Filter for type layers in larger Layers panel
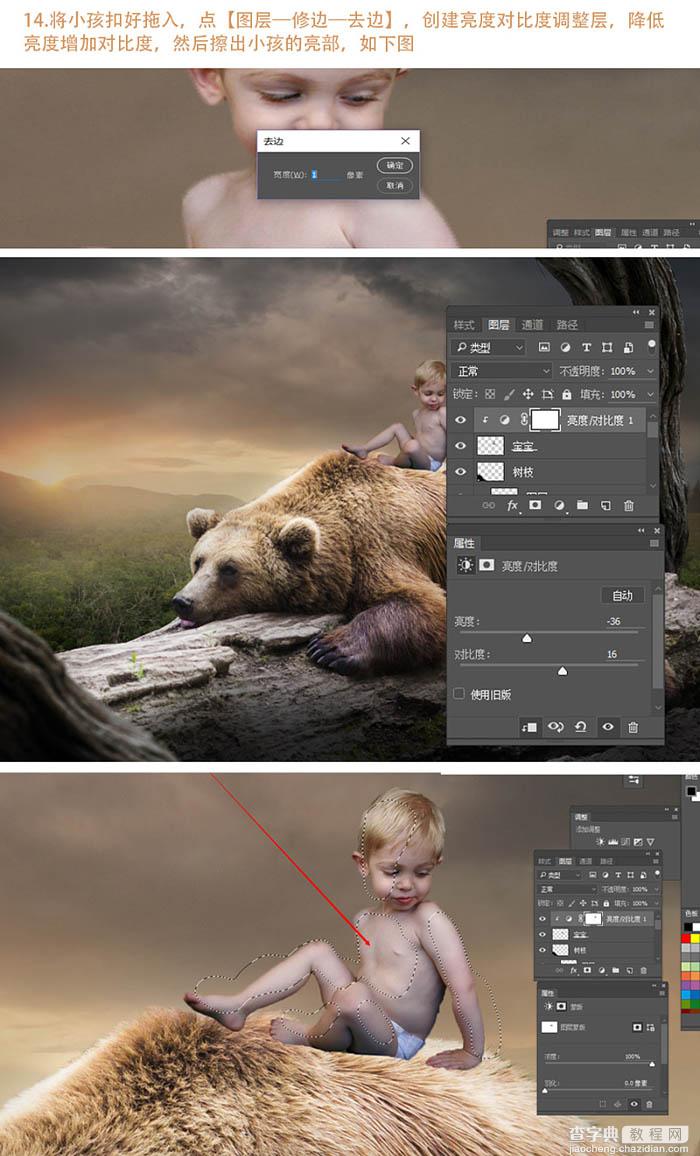 586,347
